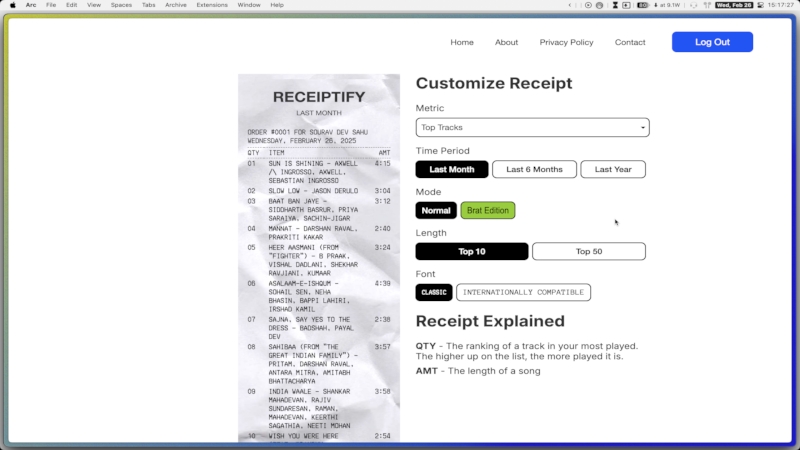Viewport: 800px width, 450px height.
Task: Click the 'Sajna, Say Yes To The Dress' row
Action: [x=319, y=328]
